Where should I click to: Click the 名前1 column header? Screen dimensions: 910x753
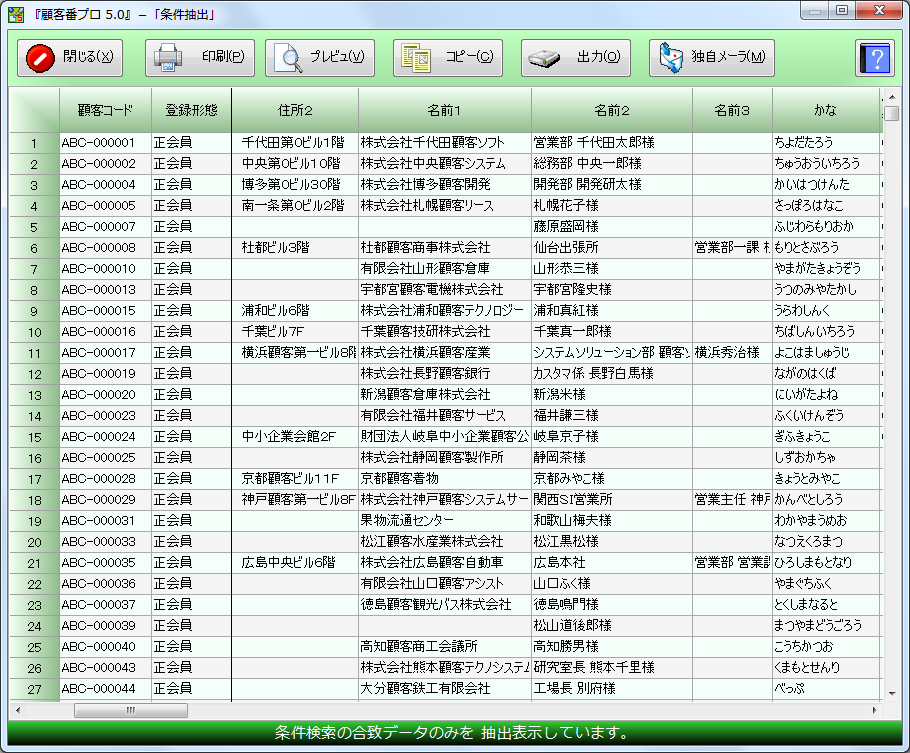click(444, 110)
